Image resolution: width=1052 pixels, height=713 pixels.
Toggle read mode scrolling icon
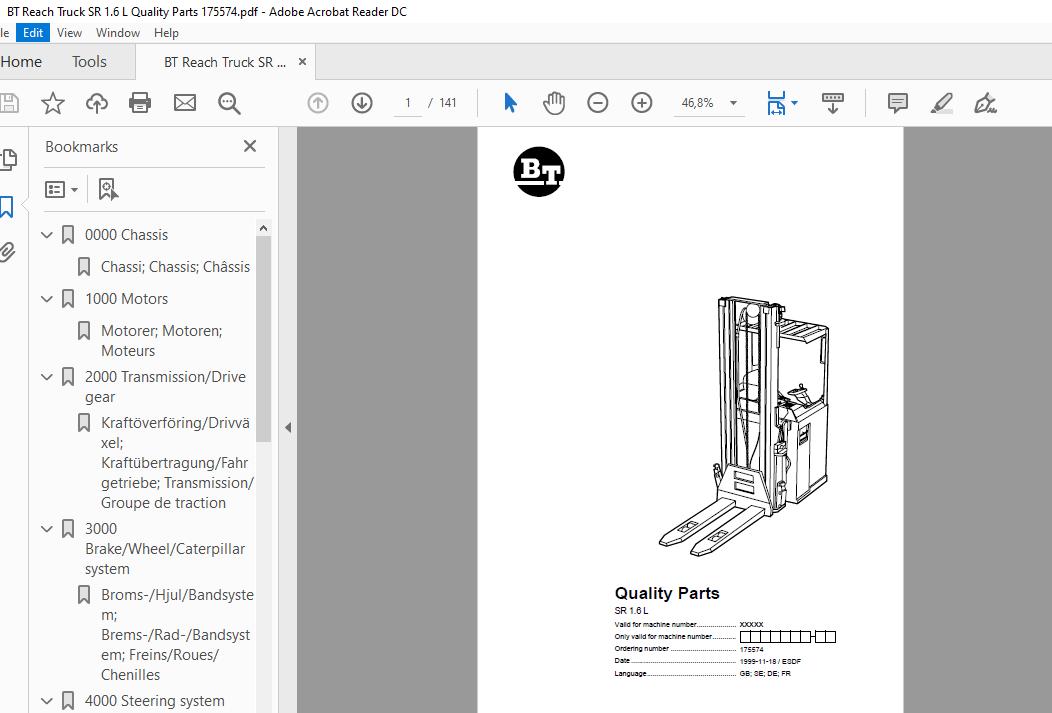pyautogui.click(x=833, y=103)
